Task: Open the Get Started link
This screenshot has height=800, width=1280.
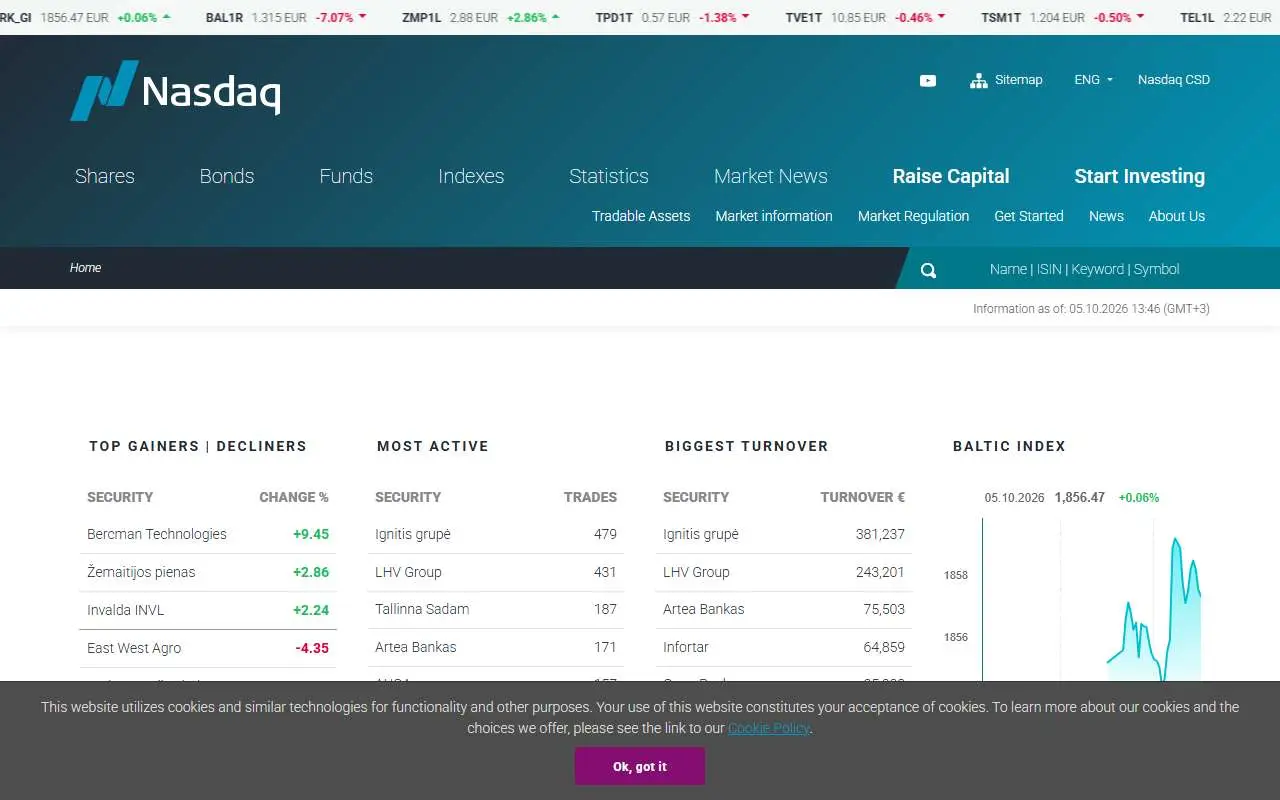Action: (1029, 216)
